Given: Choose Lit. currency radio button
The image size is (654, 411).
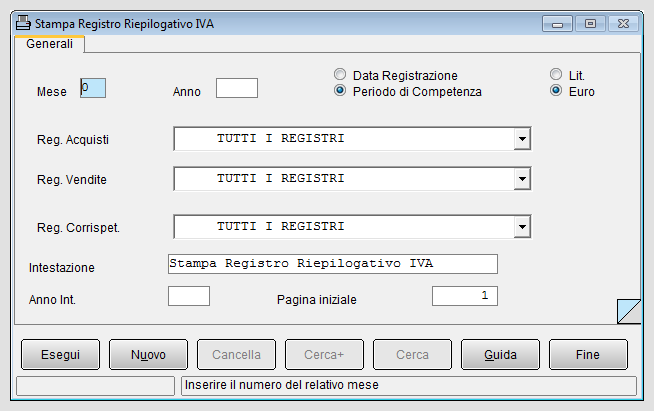Looking at the screenshot, I should [556, 74].
